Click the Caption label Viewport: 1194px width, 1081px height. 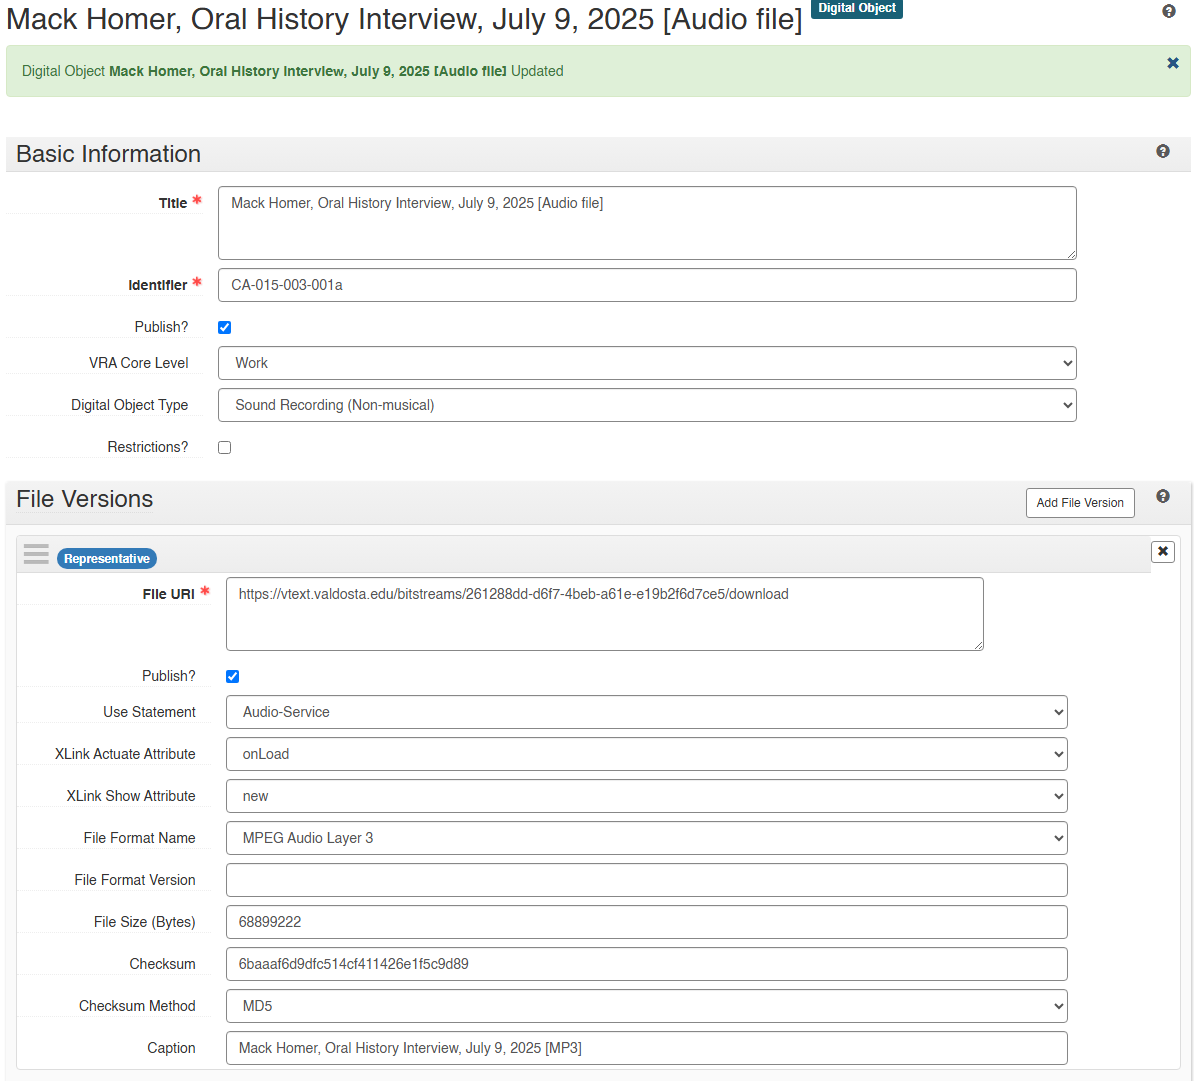(x=171, y=1048)
